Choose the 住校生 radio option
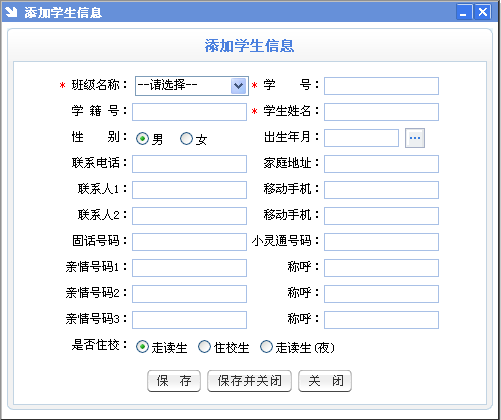501x420 pixels. pos(204,347)
